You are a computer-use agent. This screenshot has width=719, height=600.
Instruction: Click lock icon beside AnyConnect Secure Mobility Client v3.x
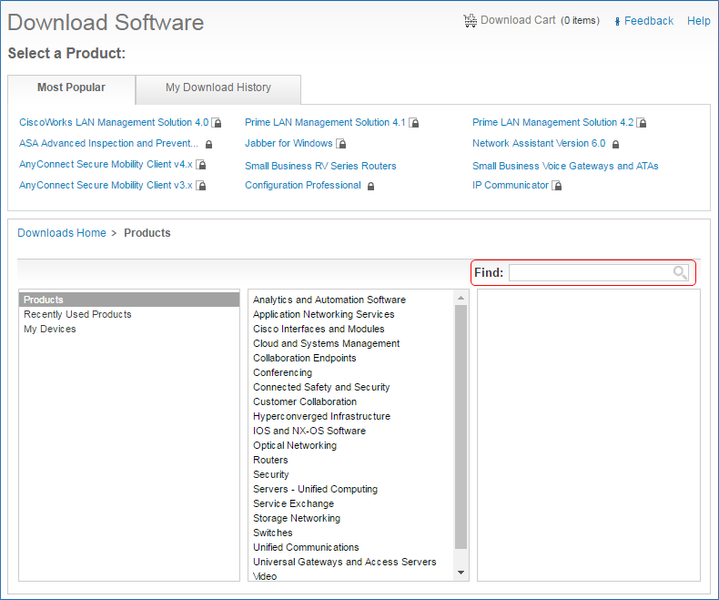coord(201,185)
